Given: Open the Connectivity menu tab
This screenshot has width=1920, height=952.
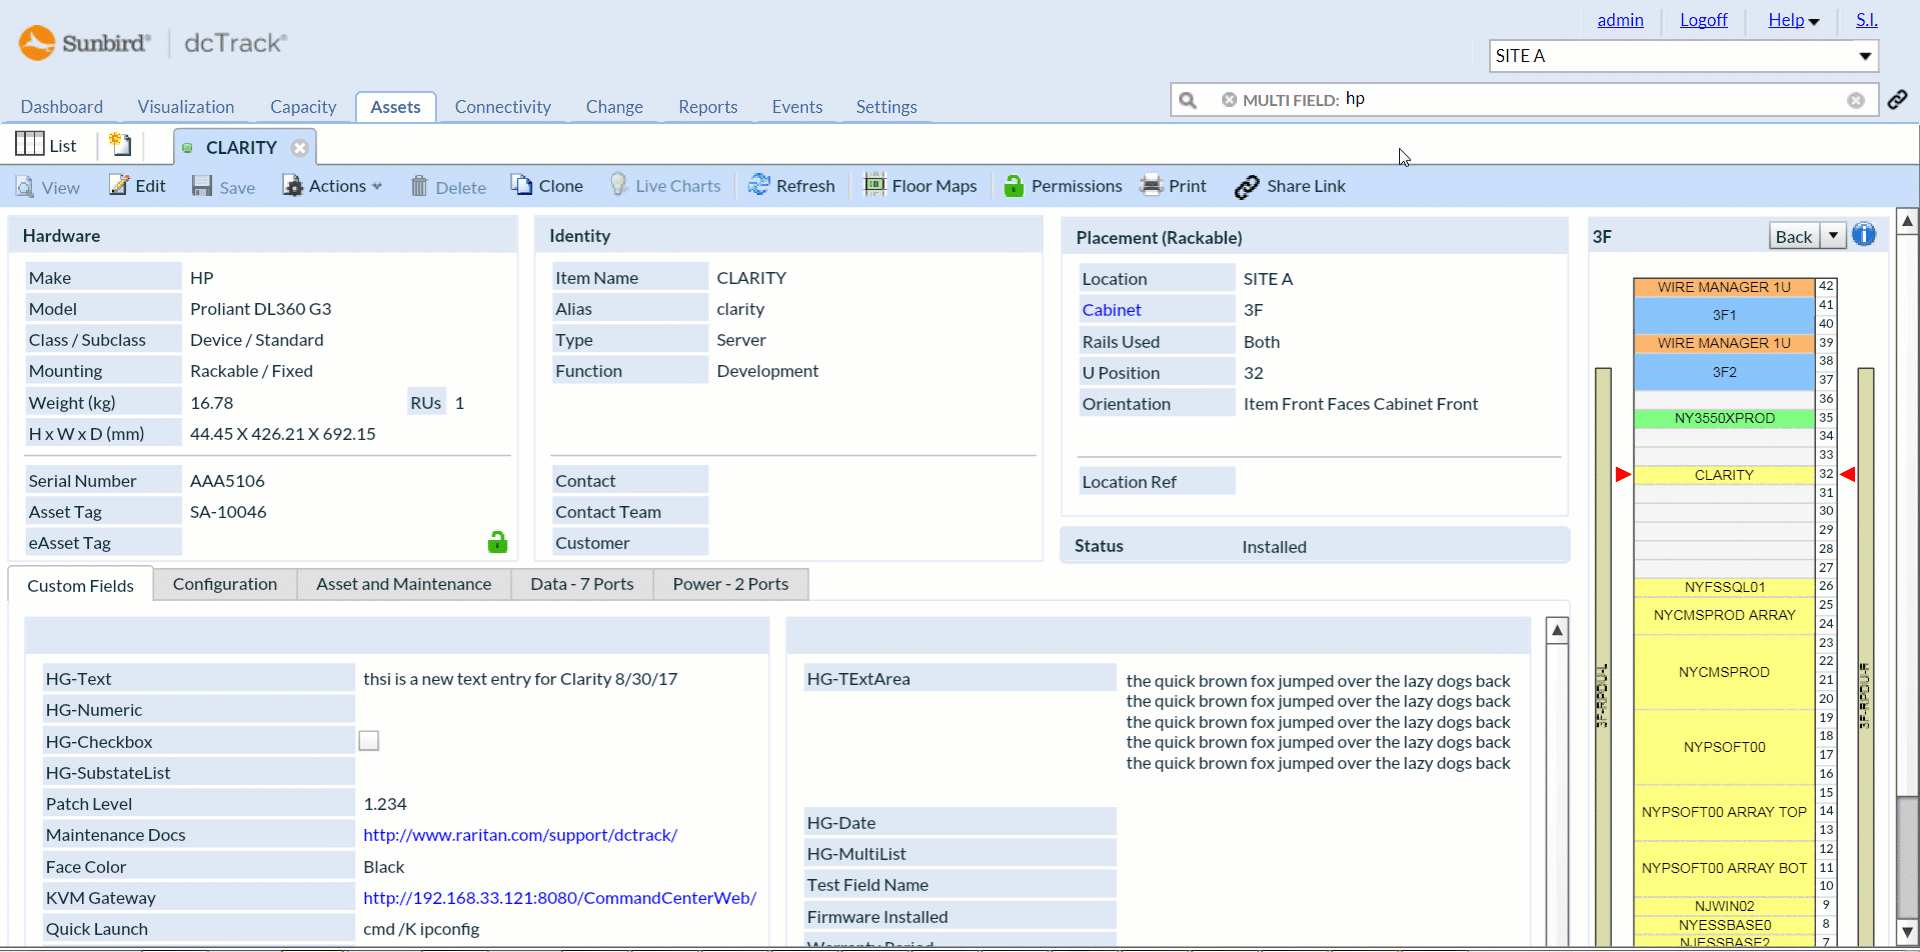Looking at the screenshot, I should (502, 107).
